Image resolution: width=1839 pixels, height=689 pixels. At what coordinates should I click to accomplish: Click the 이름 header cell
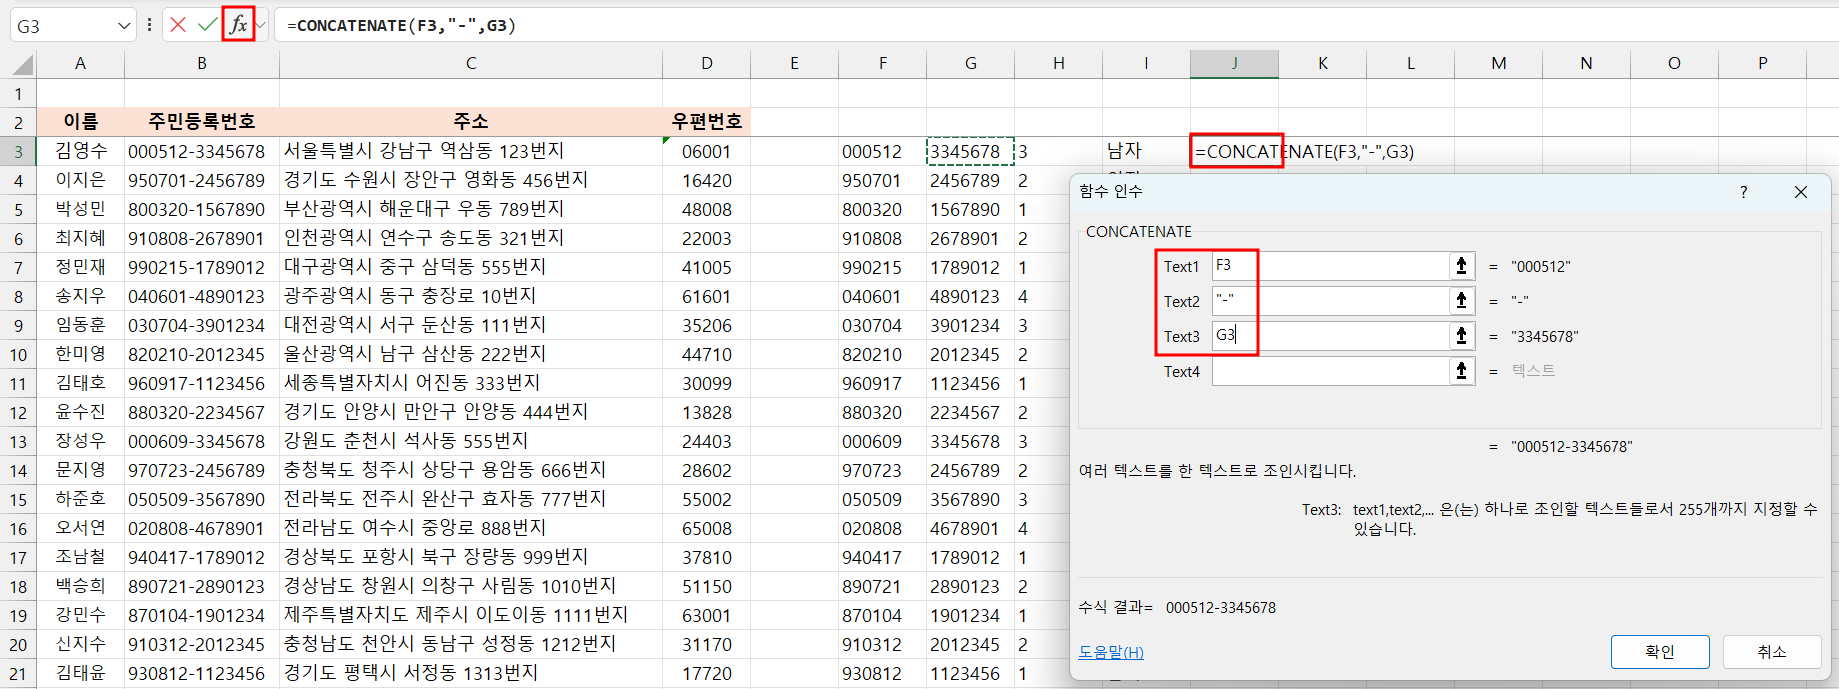[80, 122]
